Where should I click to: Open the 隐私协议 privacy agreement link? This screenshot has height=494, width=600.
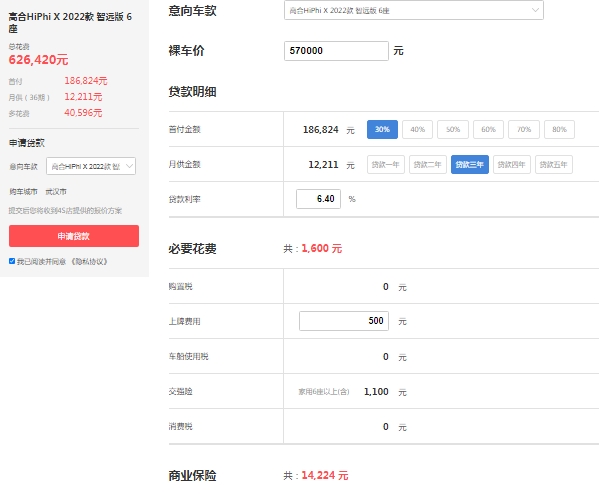coord(88,261)
